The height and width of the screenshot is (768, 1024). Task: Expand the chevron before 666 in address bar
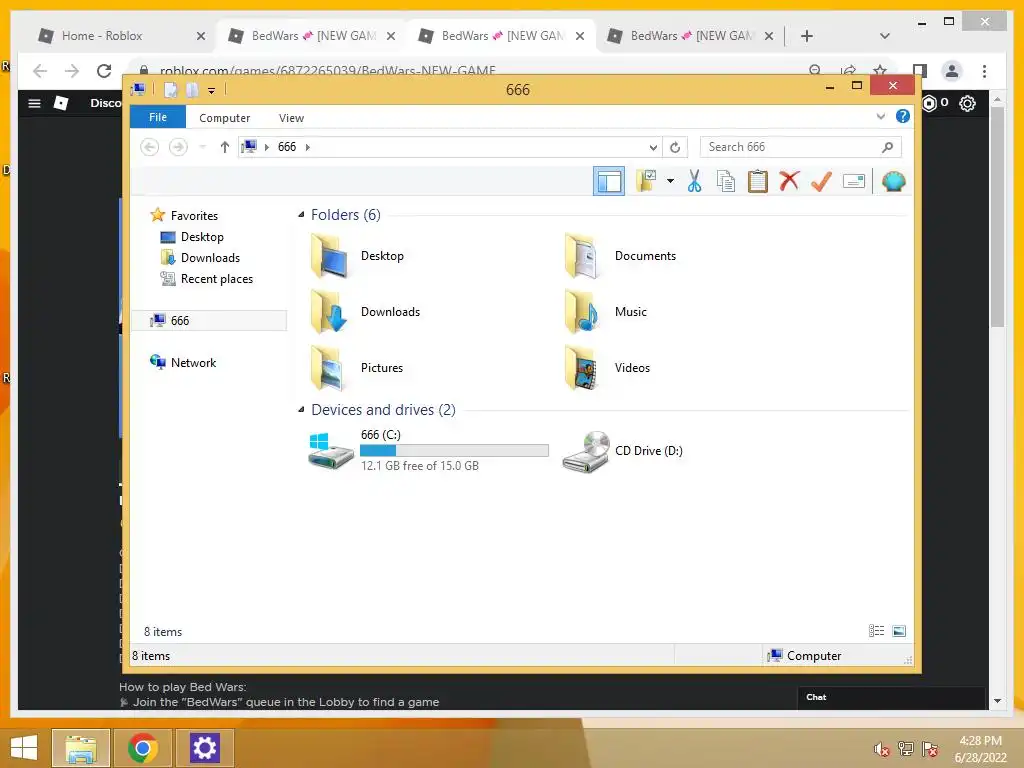click(x=266, y=147)
